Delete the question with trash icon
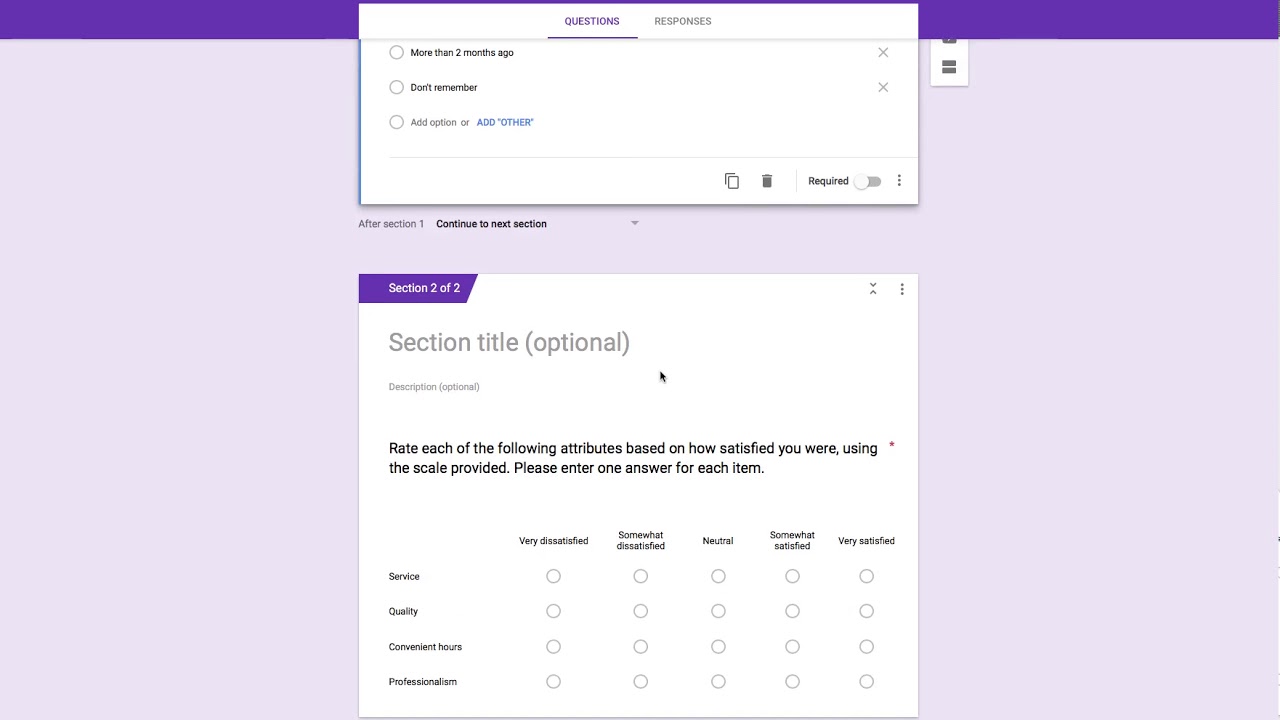Image resolution: width=1280 pixels, height=720 pixels. click(767, 181)
